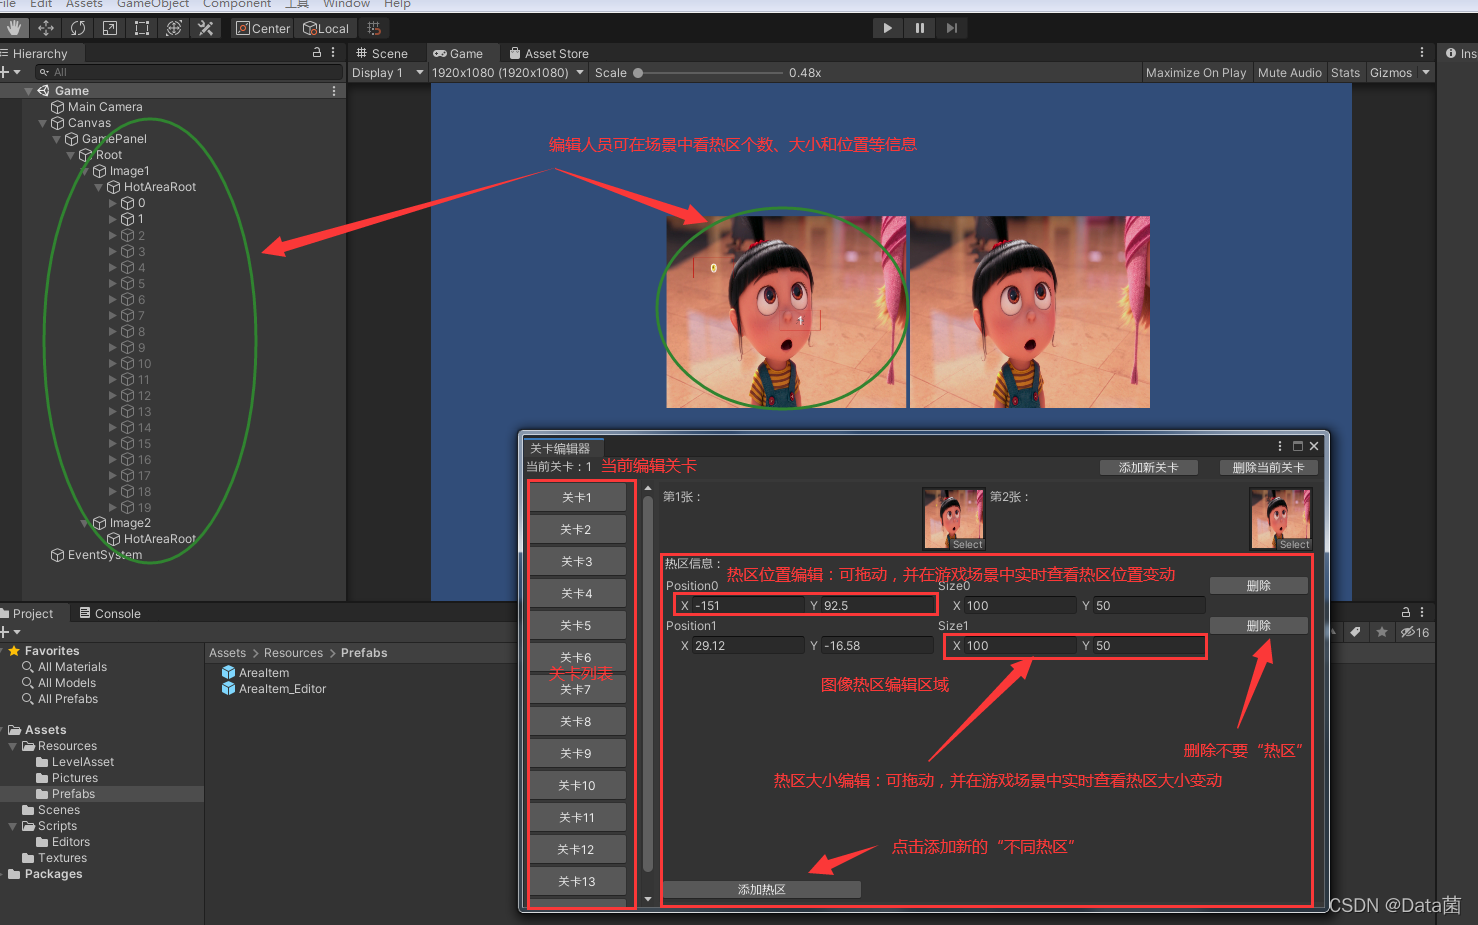Select 关卡3 in the level list
This screenshot has width=1478, height=925.
point(577,561)
